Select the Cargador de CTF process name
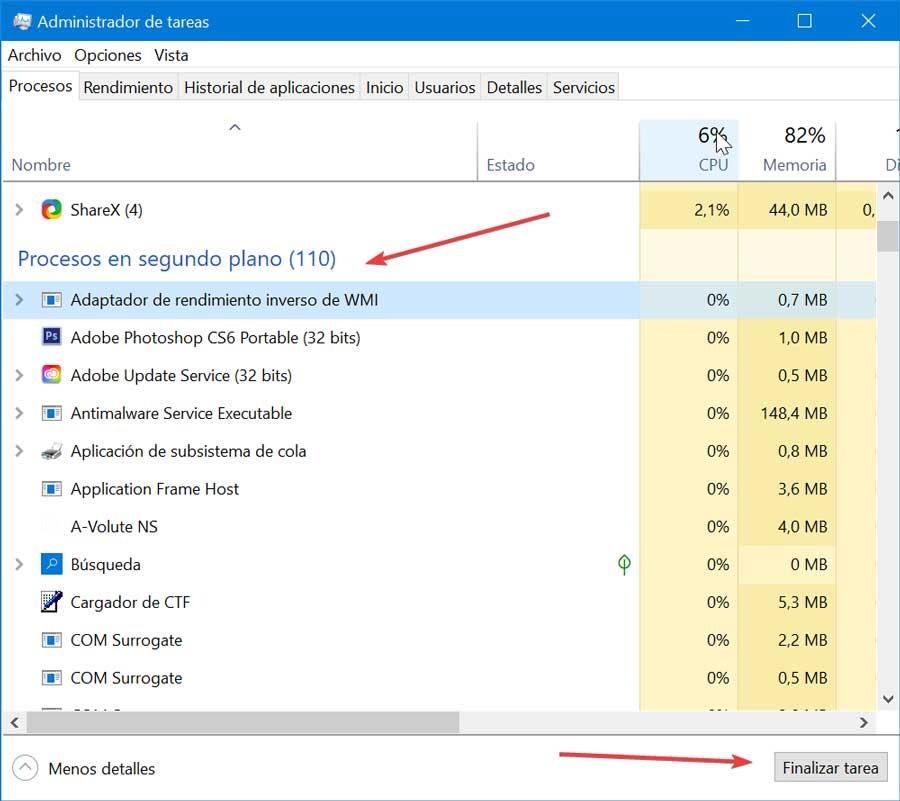Viewport: 900px width, 801px height. 130,602
